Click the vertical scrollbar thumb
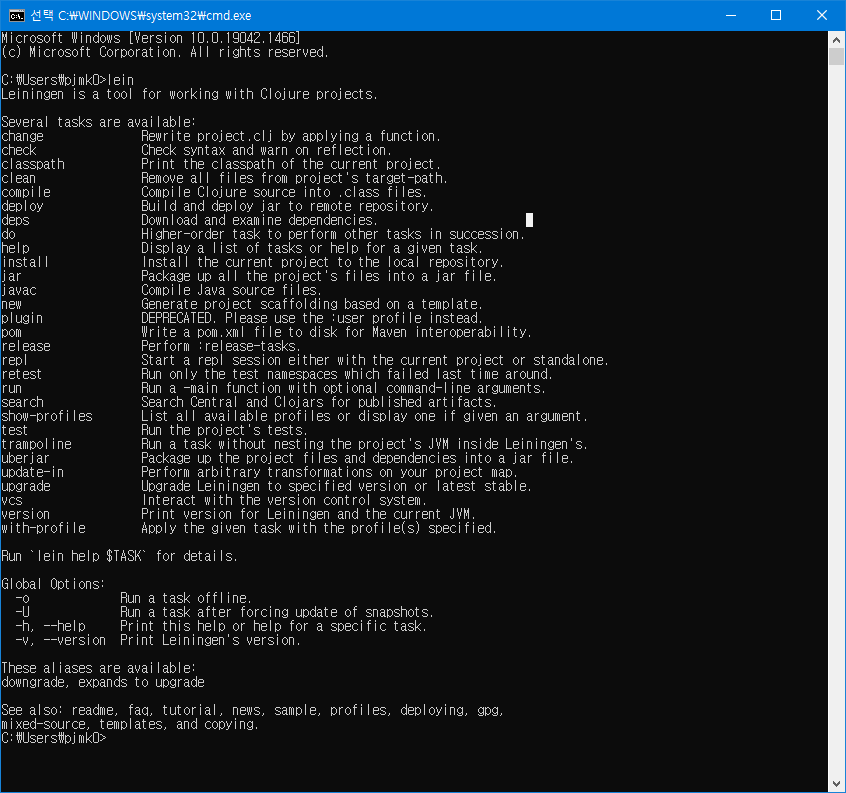The height and width of the screenshot is (793, 846). click(836, 57)
